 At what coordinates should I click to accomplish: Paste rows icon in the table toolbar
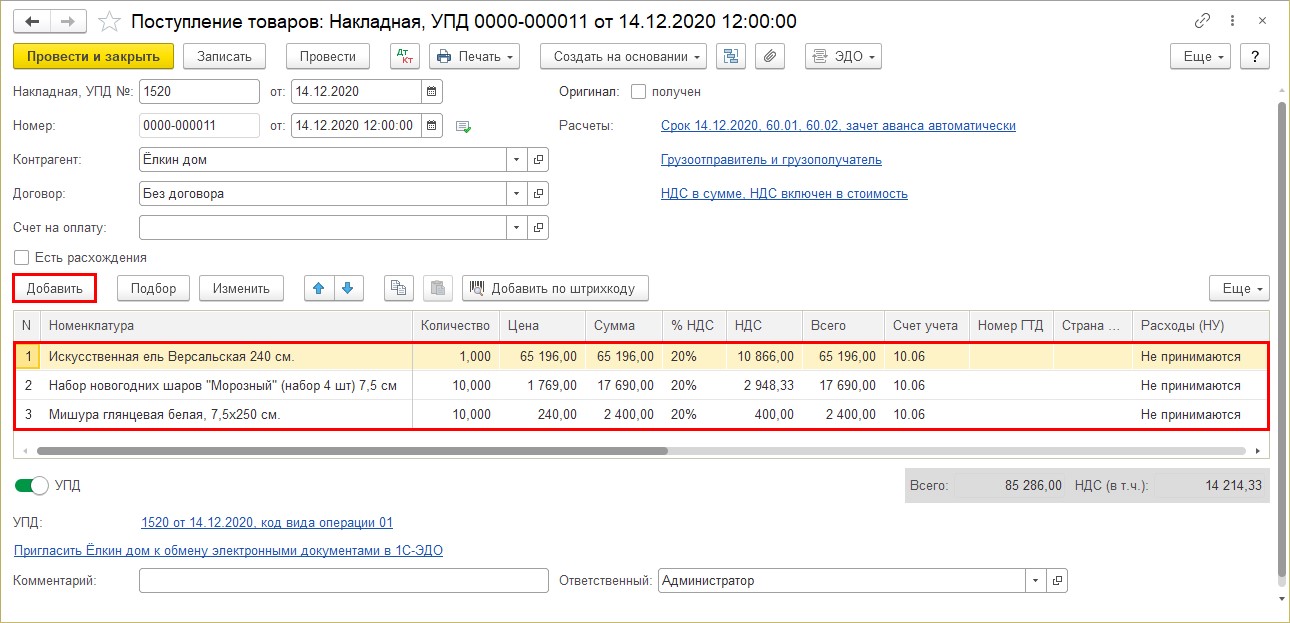tap(437, 288)
